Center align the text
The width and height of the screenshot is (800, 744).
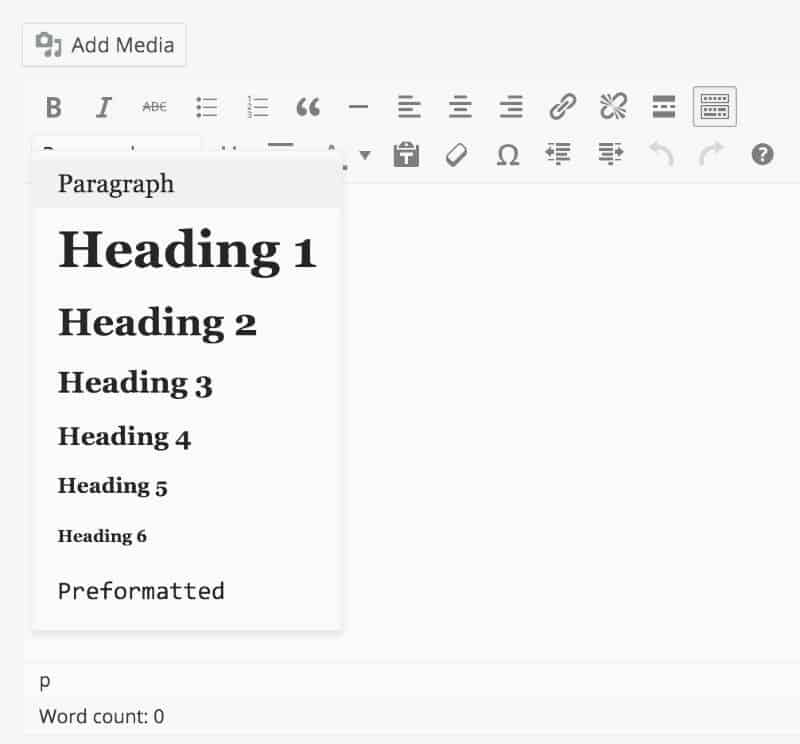(460, 107)
